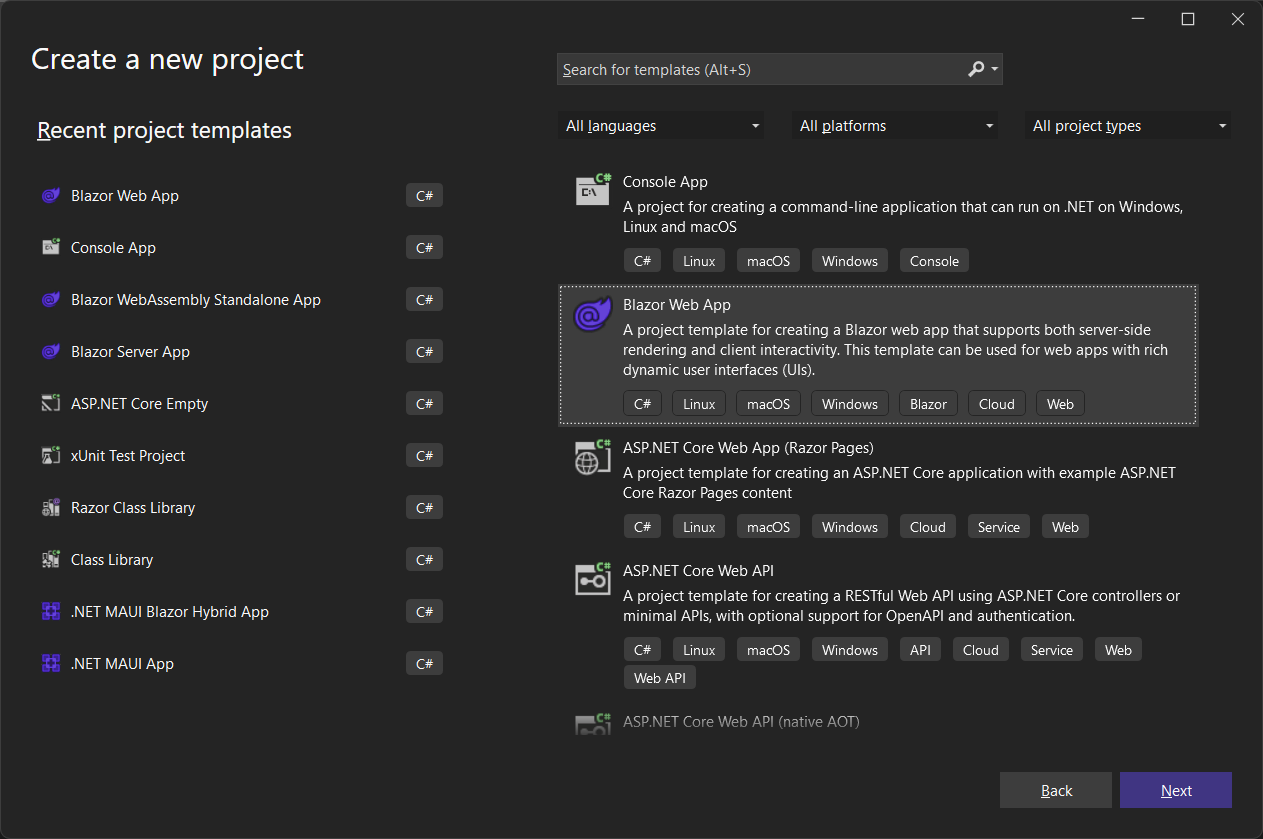This screenshot has width=1263, height=839.
Task: Click the Blazor Web App description text
Action: (x=895, y=350)
